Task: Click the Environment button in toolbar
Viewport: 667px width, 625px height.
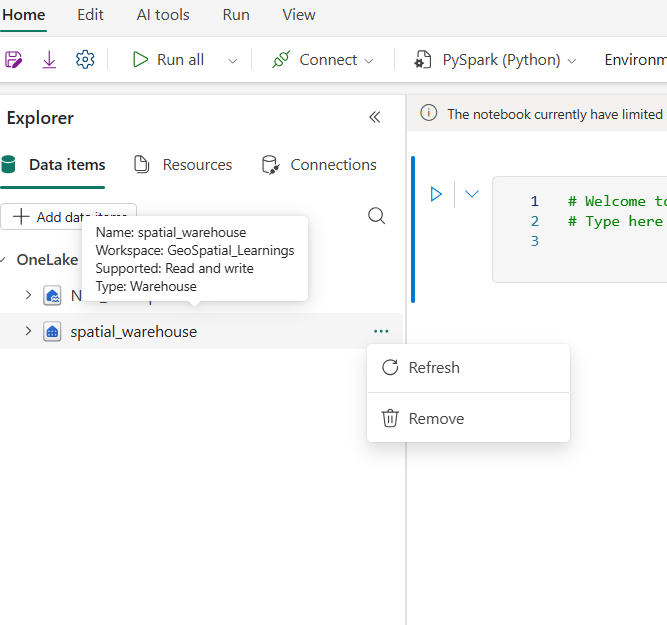Action: pyautogui.click(x=636, y=60)
